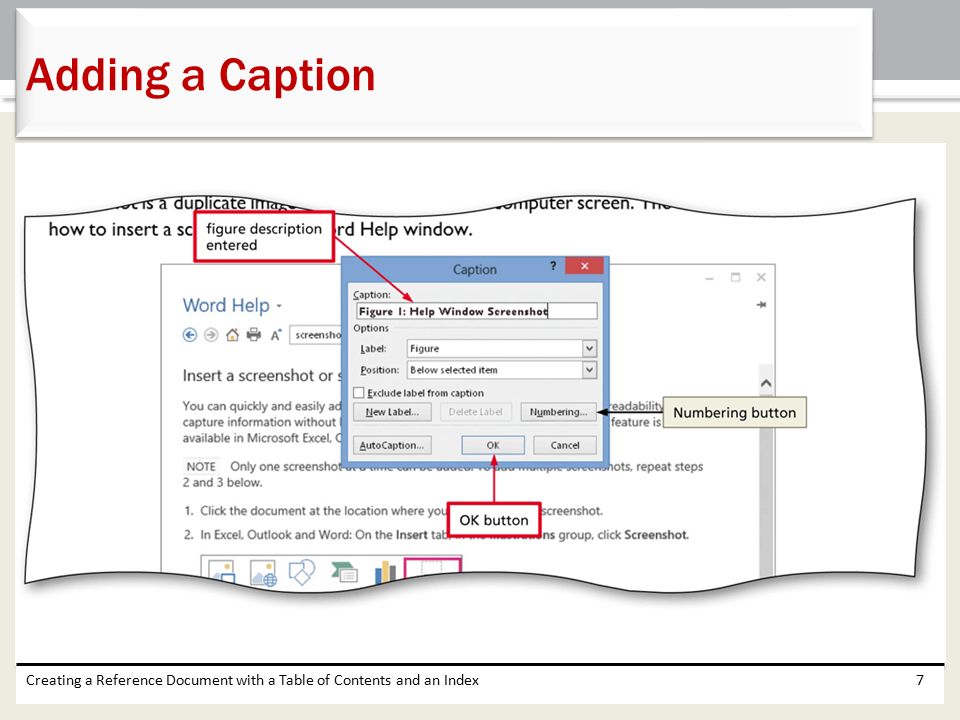Open the Position dropdown showing Below selected item
This screenshot has height=720, width=960.
(588, 370)
